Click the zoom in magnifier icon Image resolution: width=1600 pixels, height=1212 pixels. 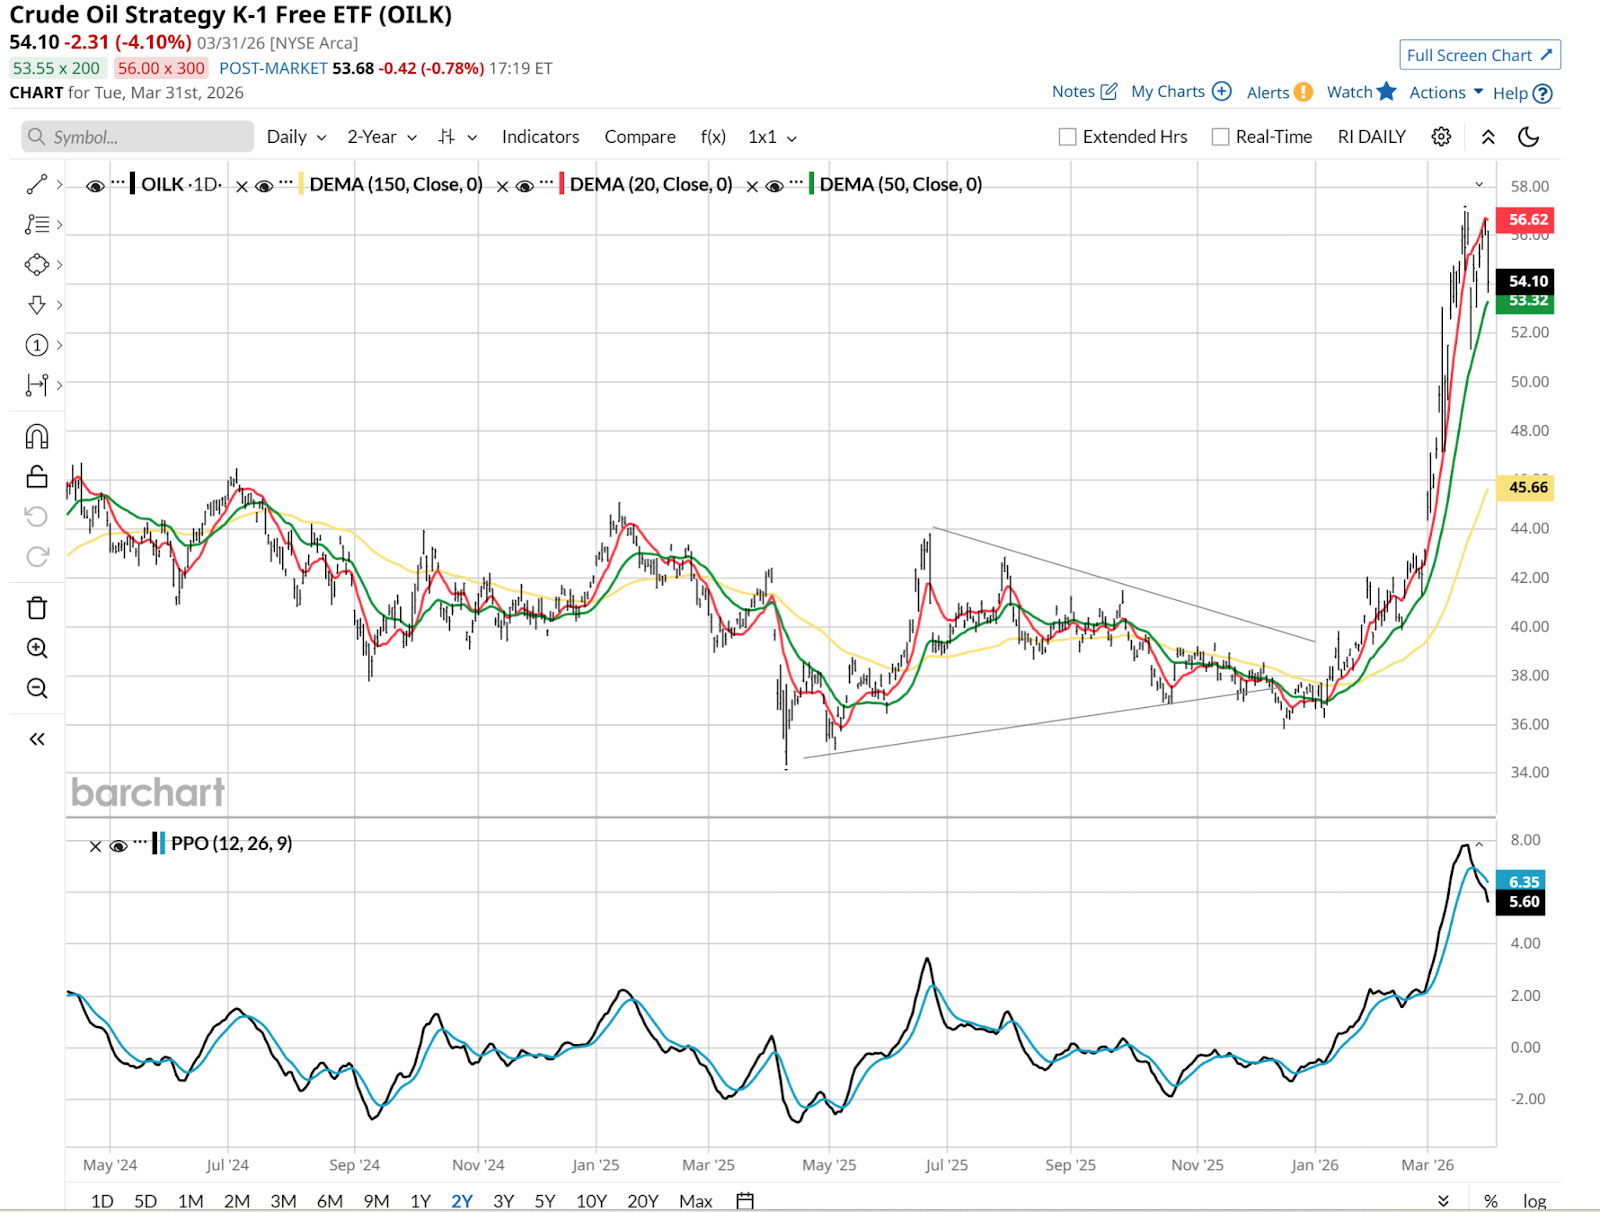click(x=37, y=648)
